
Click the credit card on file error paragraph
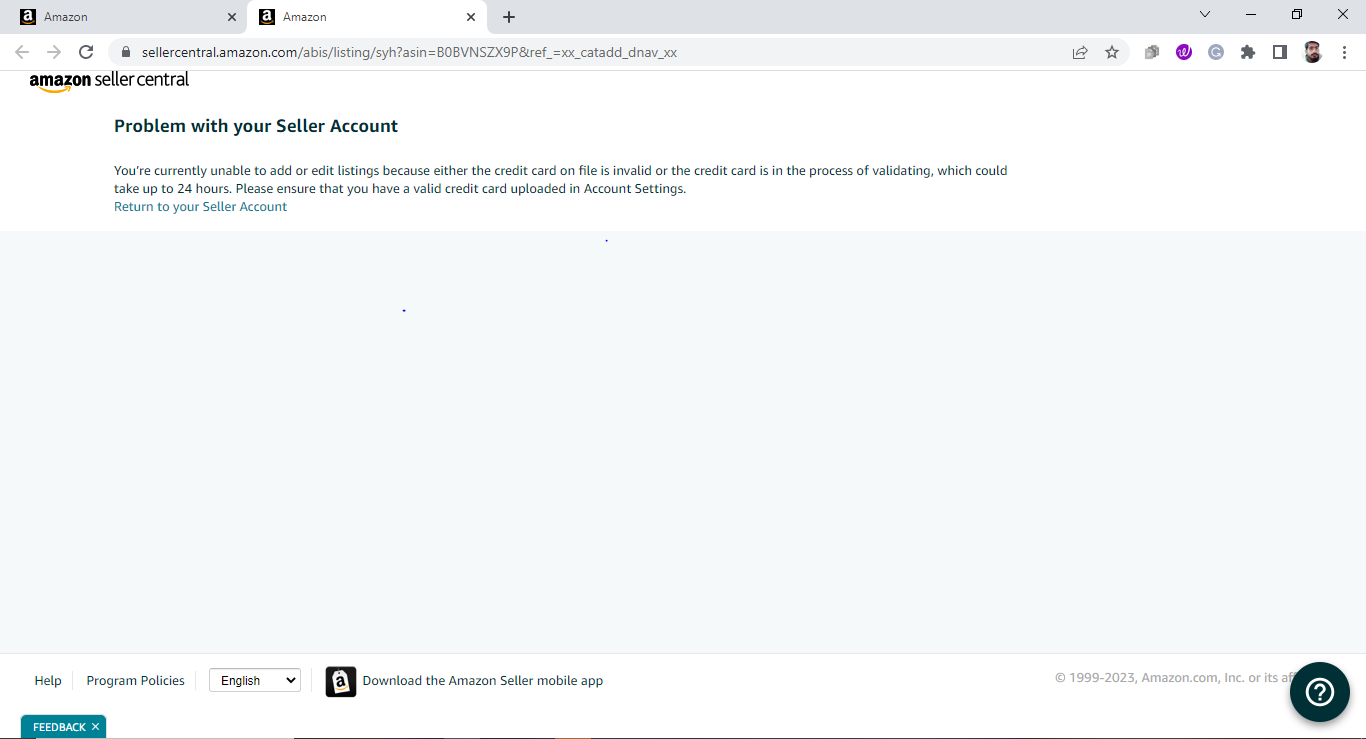click(x=561, y=179)
